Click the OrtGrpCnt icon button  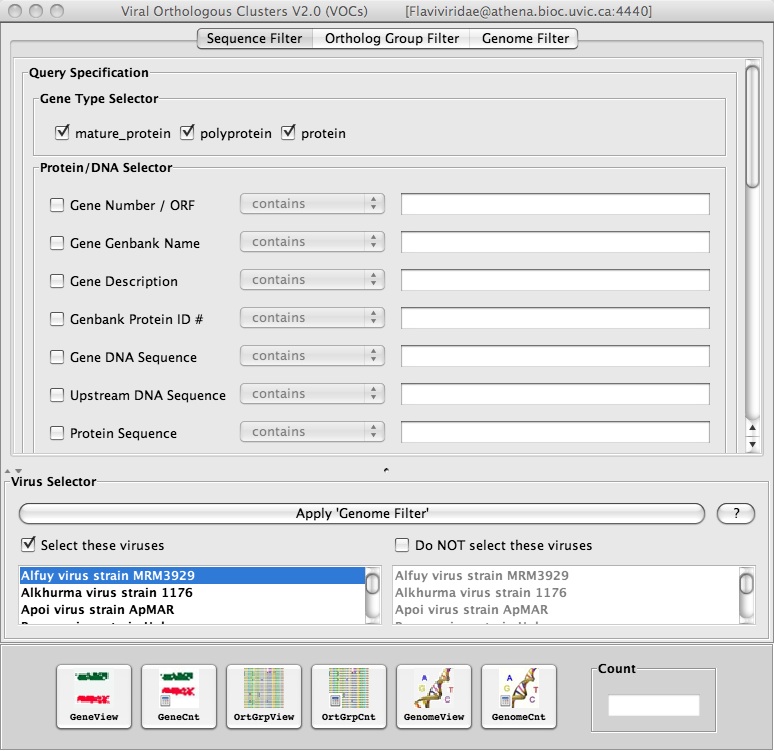pos(348,696)
